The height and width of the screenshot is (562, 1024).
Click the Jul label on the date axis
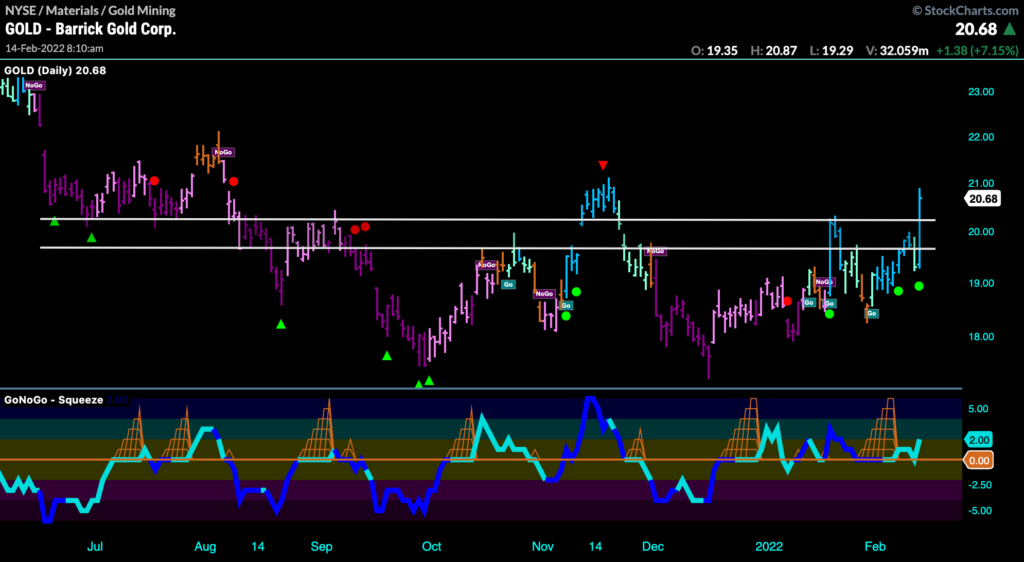(x=95, y=547)
